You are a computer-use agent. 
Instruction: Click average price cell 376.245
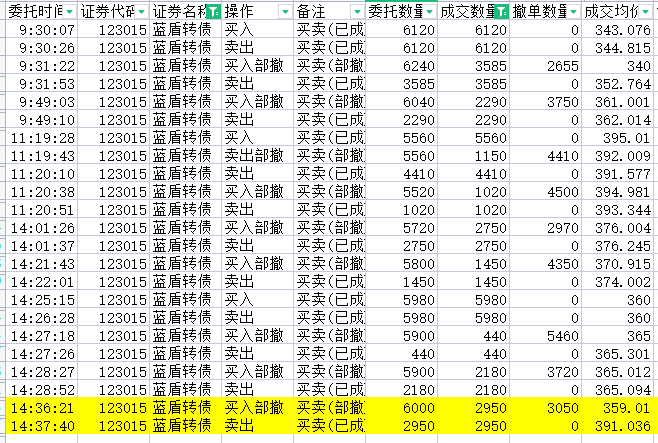pos(619,246)
